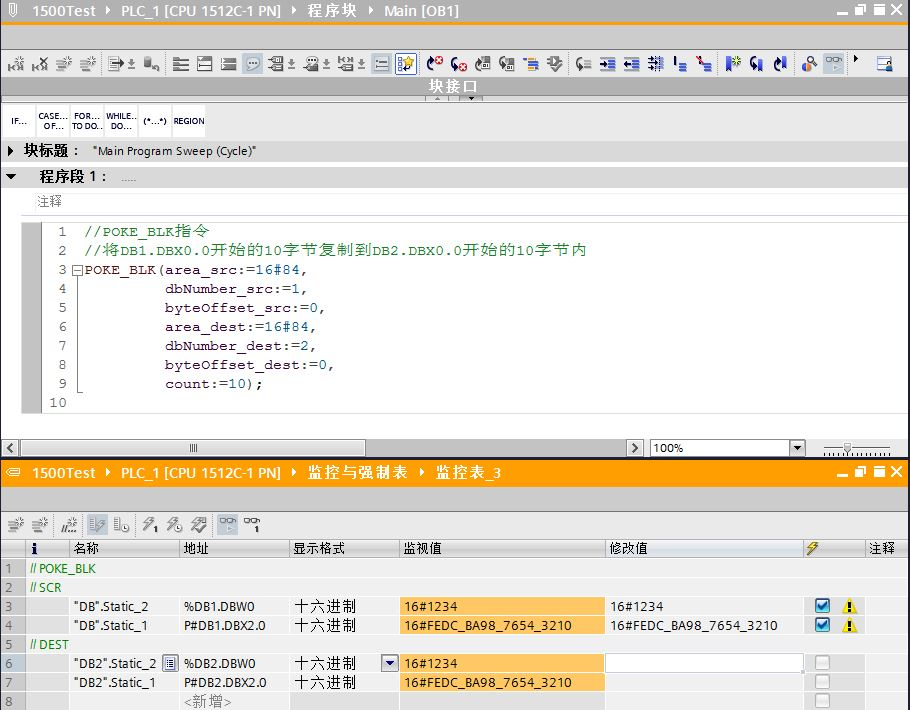Click modify with trigger lightning clock icon

click(174, 525)
